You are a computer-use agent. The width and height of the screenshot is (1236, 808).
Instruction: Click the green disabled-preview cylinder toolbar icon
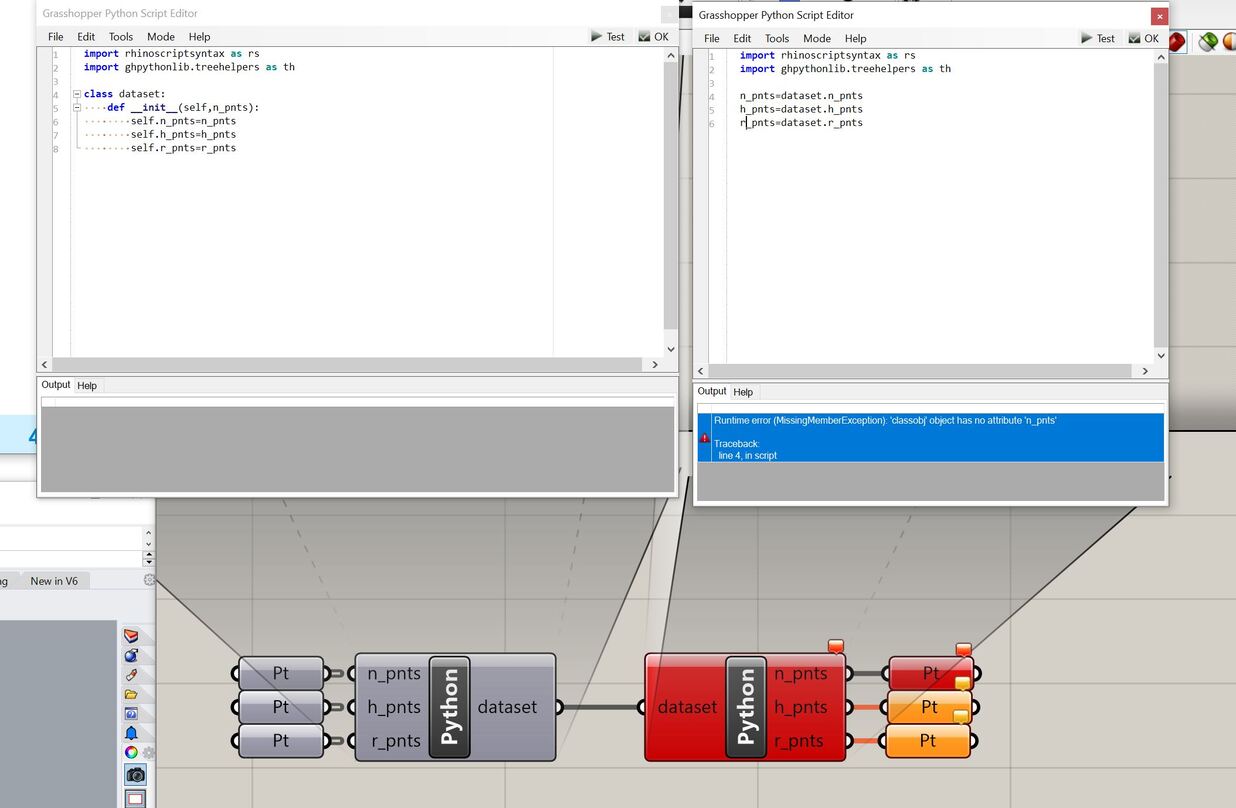point(1208,41)
